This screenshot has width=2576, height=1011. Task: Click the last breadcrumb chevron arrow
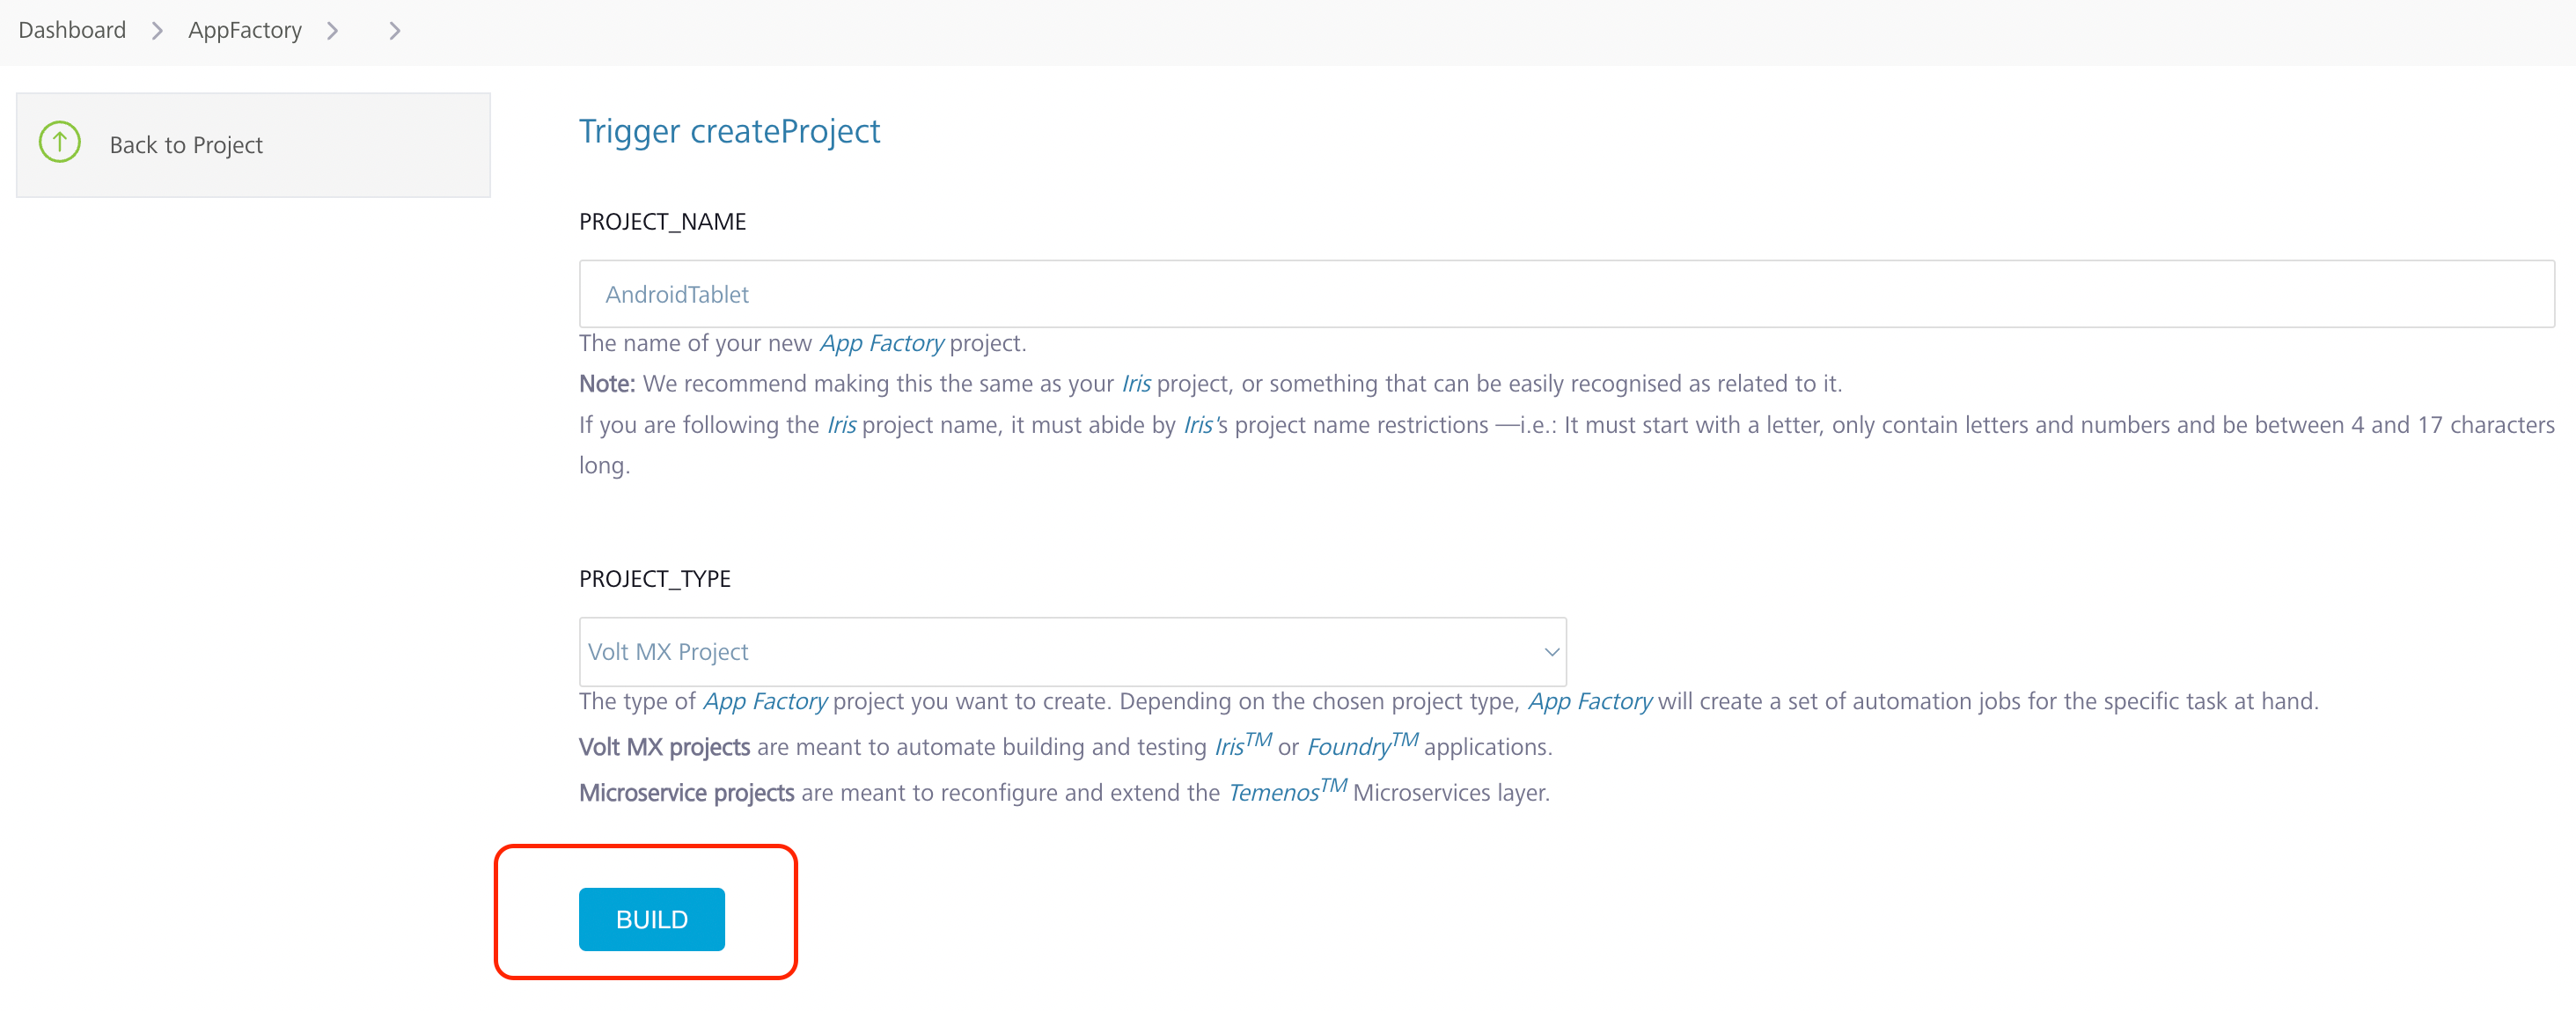[395, 31]
